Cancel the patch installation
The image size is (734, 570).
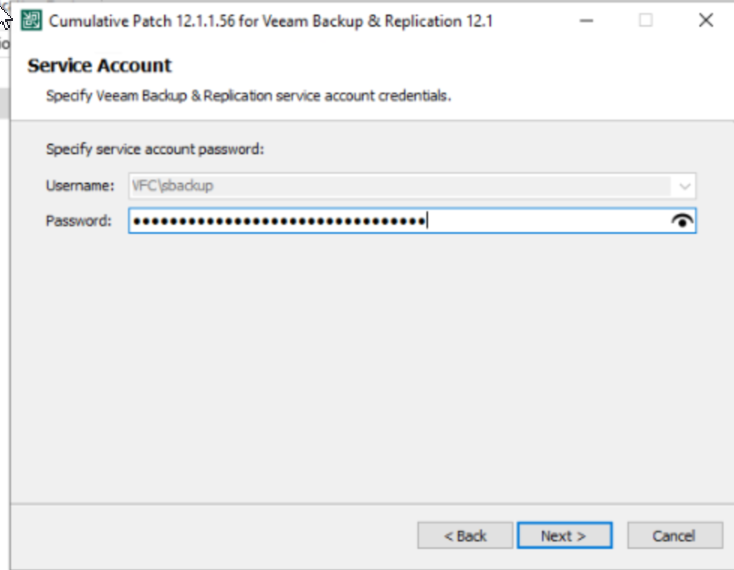point(675,535)
